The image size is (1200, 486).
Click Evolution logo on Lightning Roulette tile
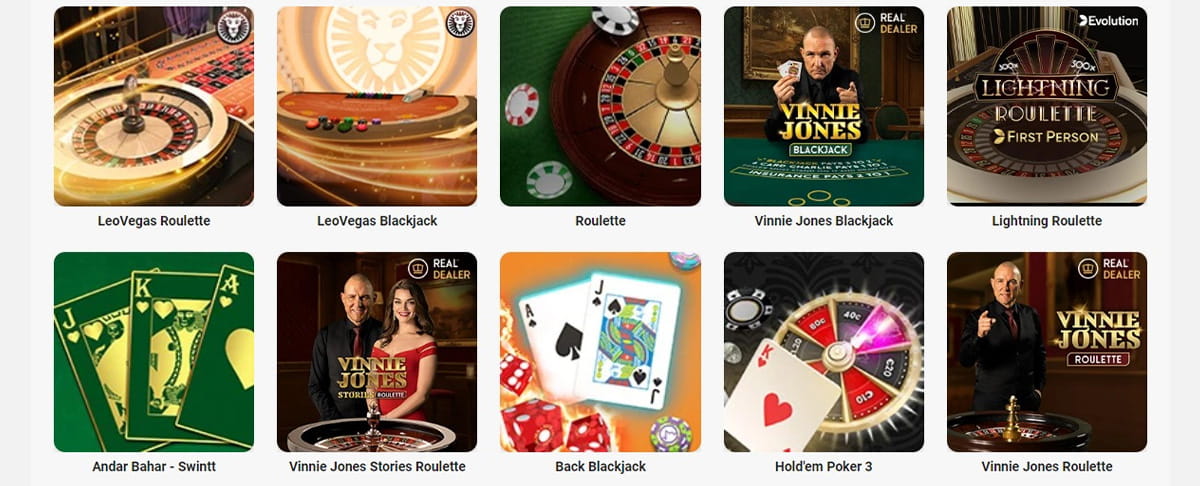tap(1108, 20)
